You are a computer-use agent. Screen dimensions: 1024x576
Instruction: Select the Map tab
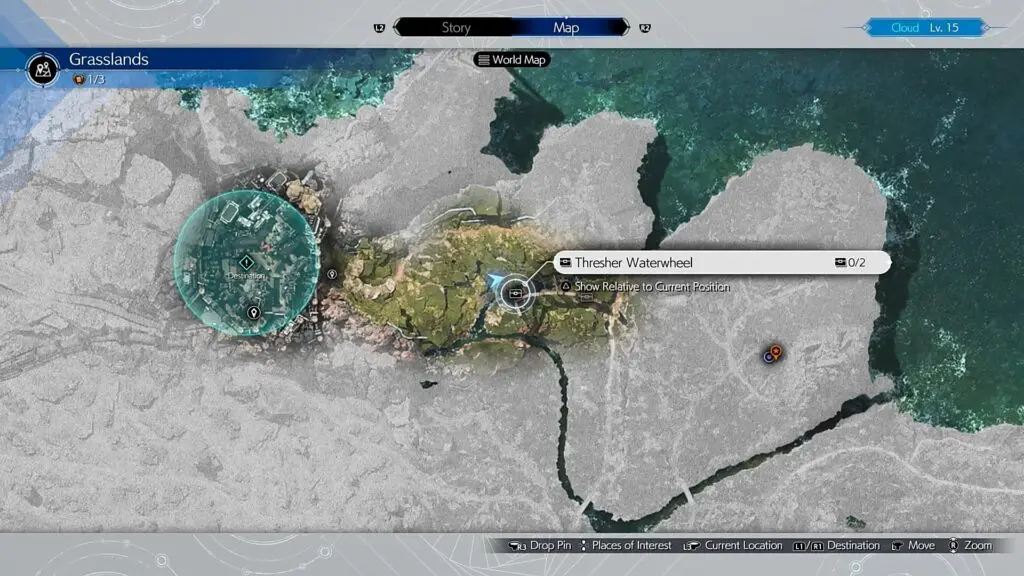566,28
